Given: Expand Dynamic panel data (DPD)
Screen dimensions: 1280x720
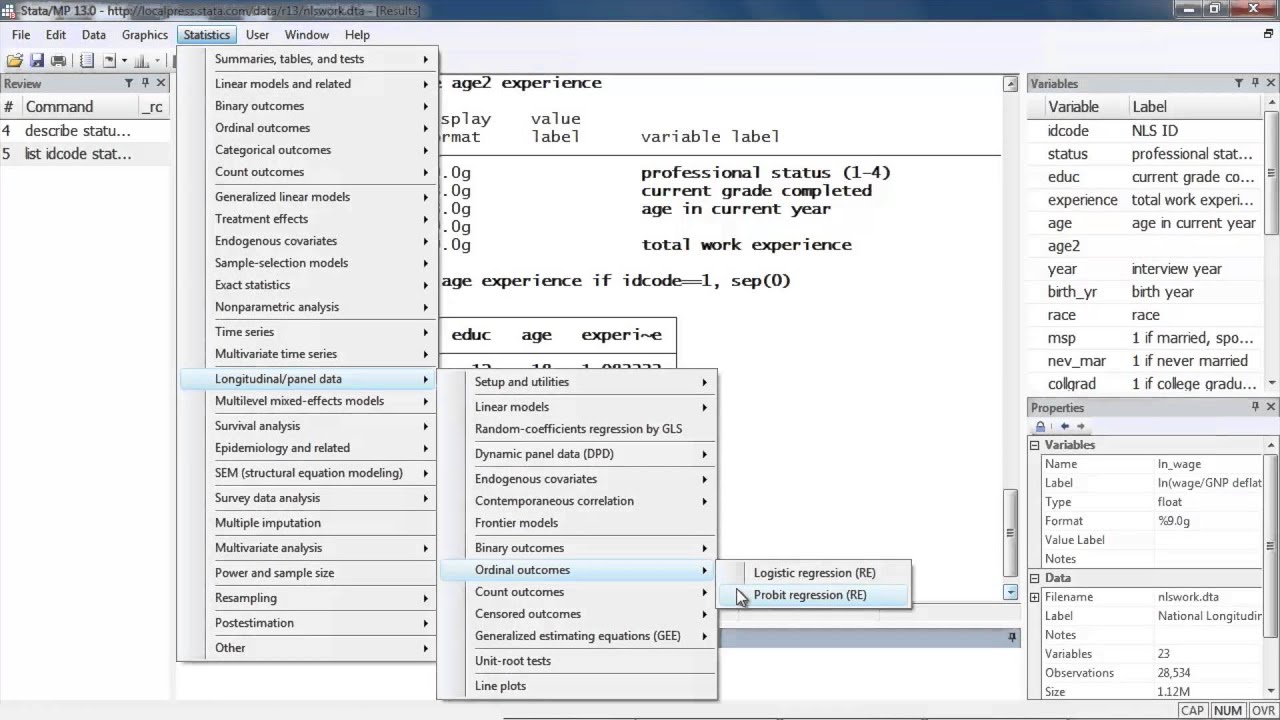Looking at the screenshot, I should click(x=577, y=454).
